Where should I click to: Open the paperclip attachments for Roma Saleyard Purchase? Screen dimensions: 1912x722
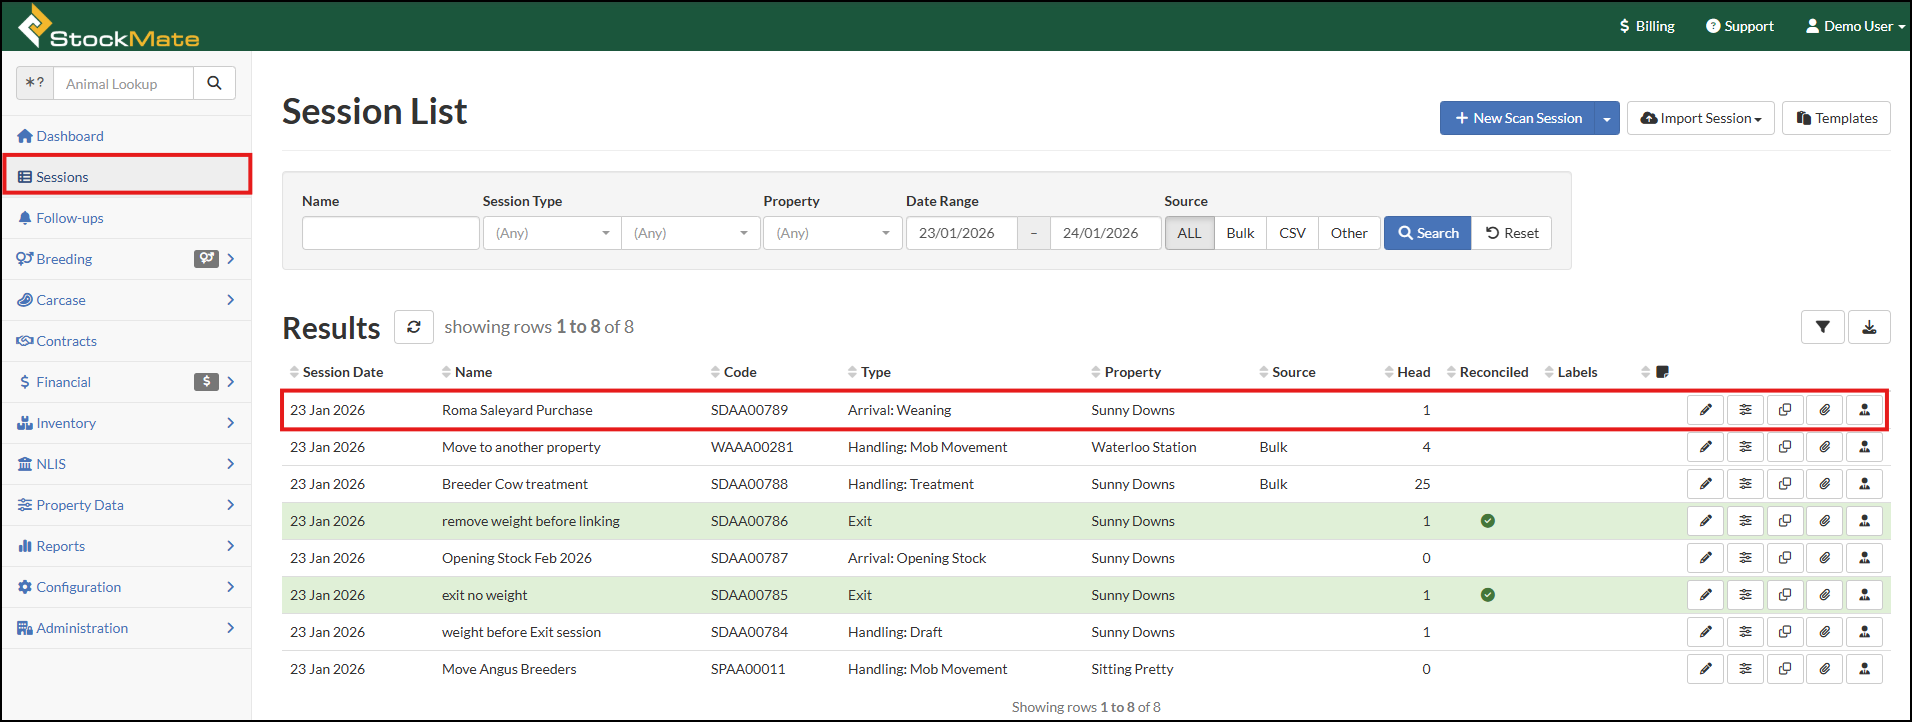(x=1825, y=410)
